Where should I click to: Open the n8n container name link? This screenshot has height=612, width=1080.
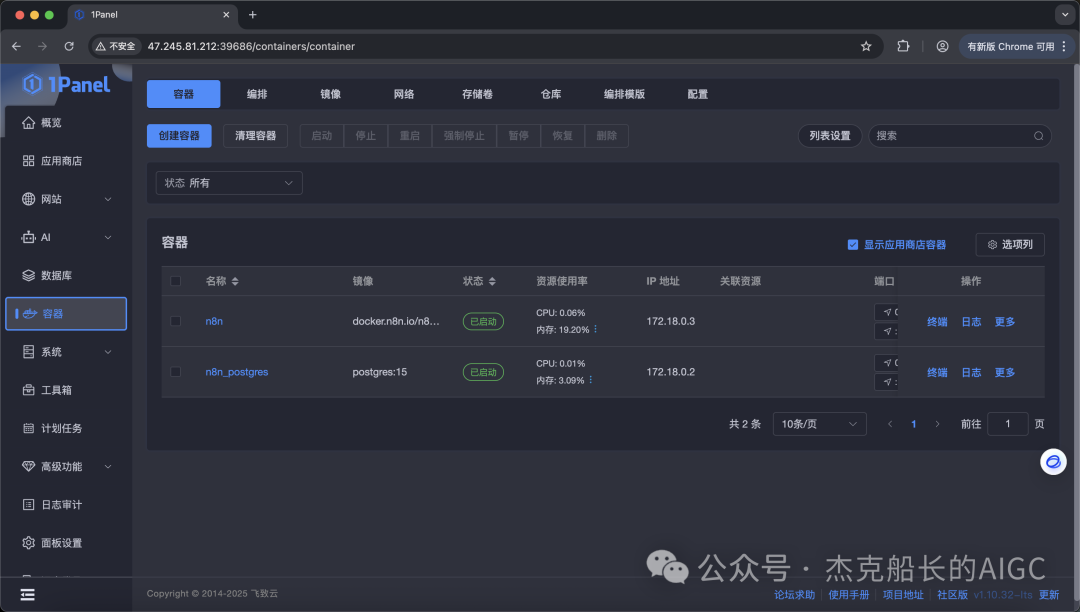[214, 321]
